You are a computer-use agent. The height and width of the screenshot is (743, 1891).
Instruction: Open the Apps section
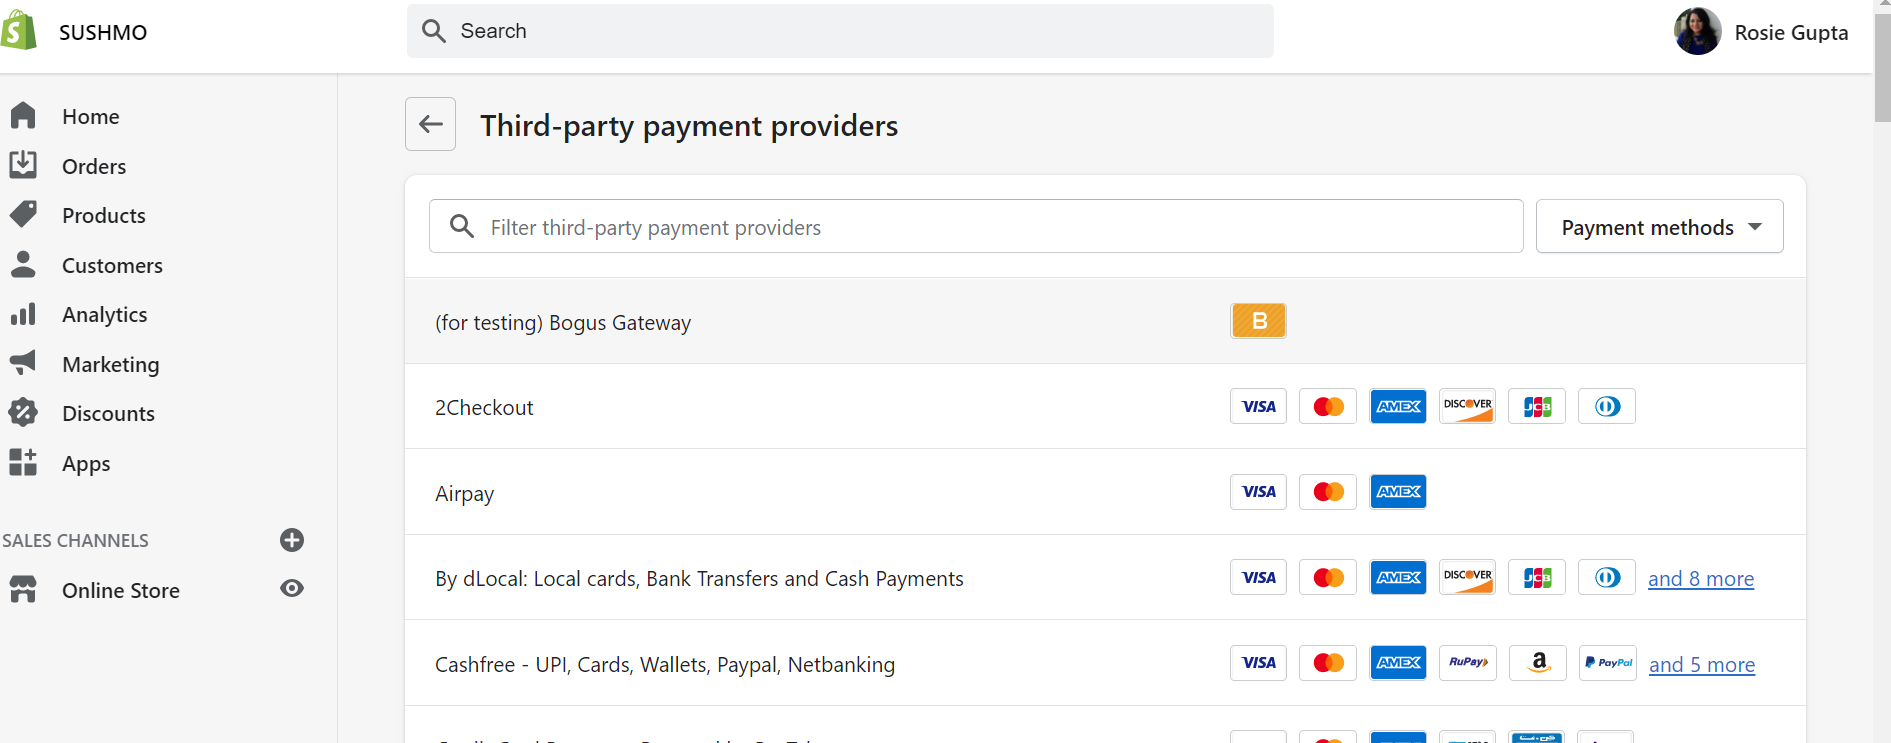tap(85, 462)
